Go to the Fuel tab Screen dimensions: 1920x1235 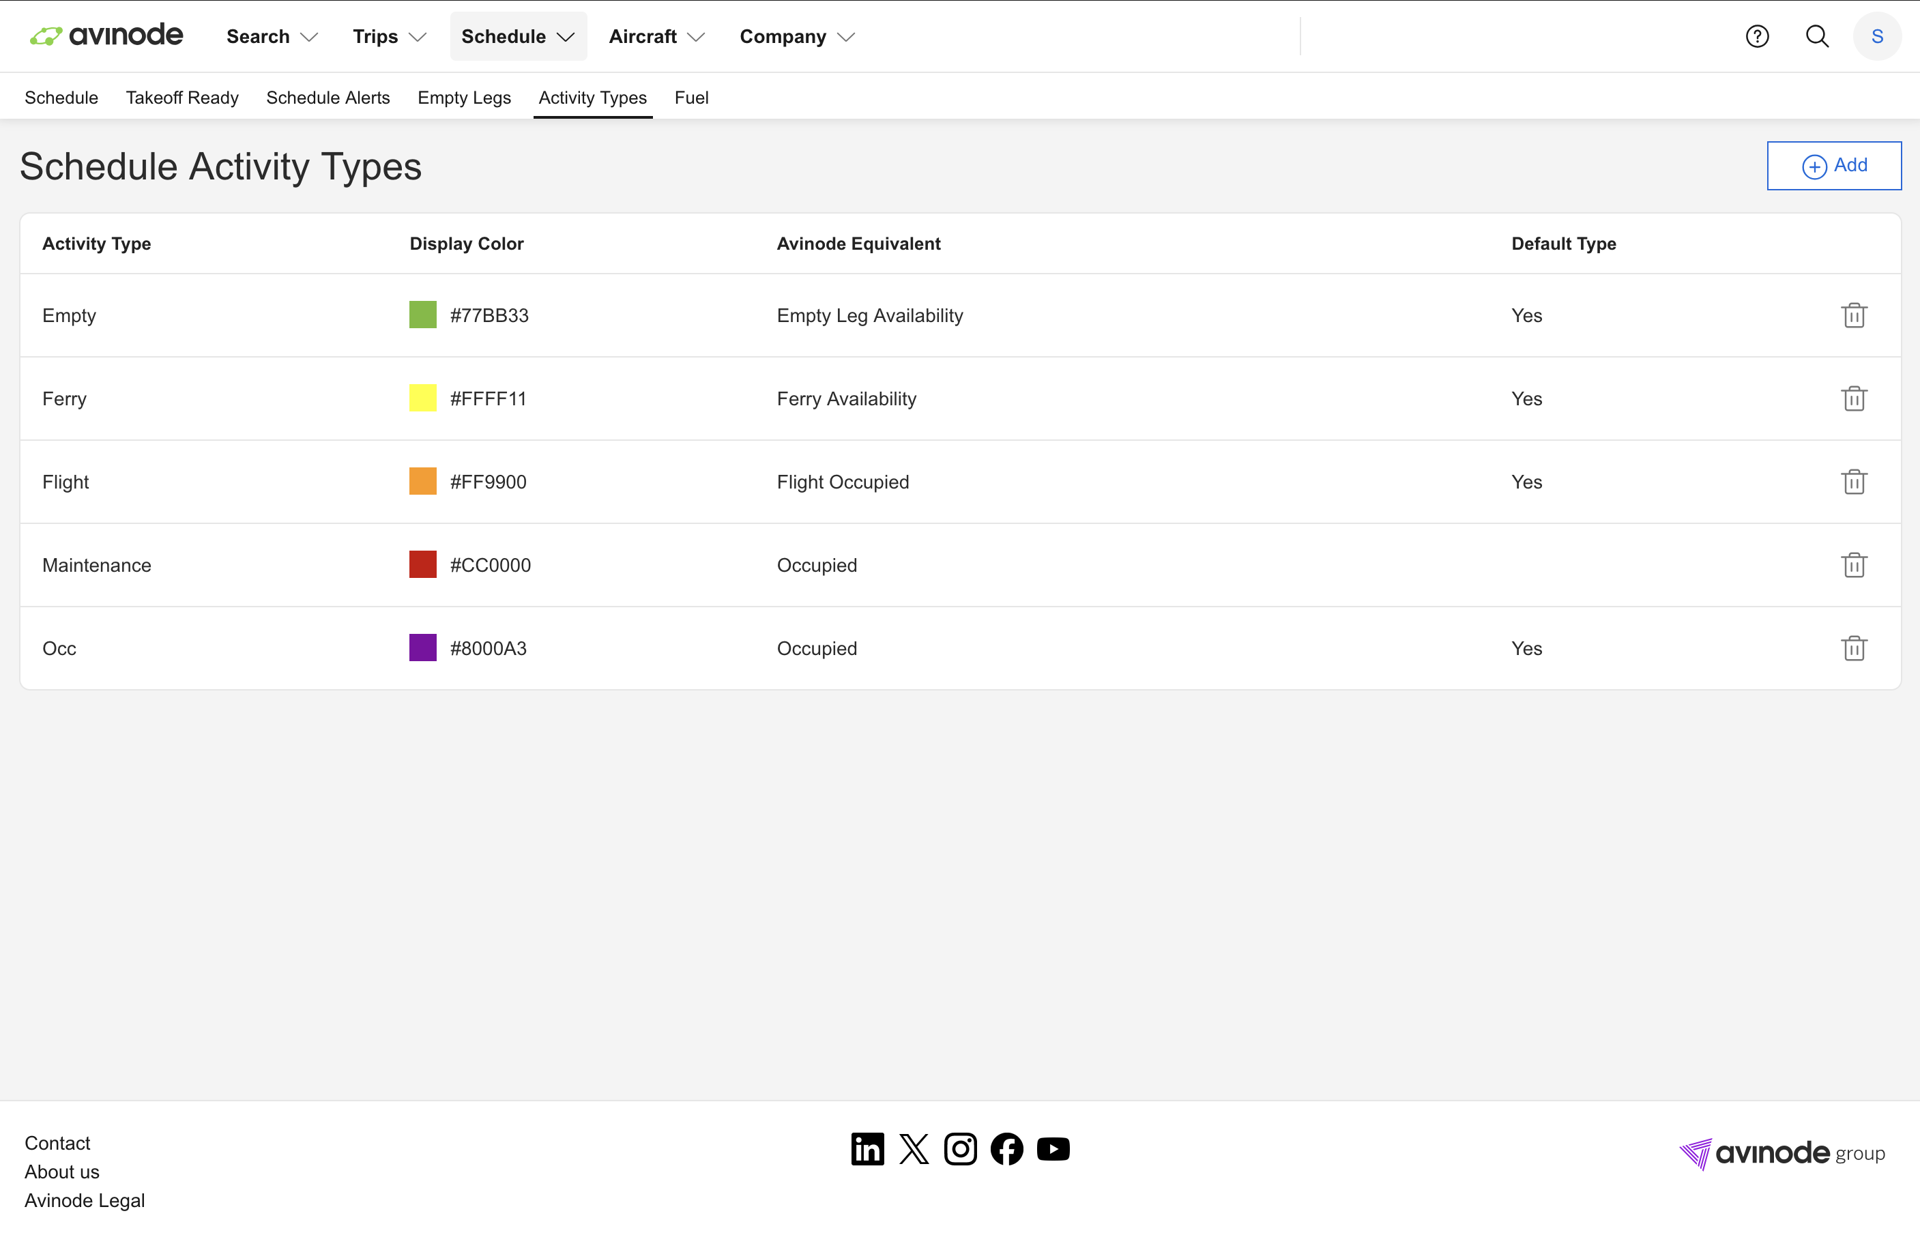pyautogui.click(x=691, y=98)
